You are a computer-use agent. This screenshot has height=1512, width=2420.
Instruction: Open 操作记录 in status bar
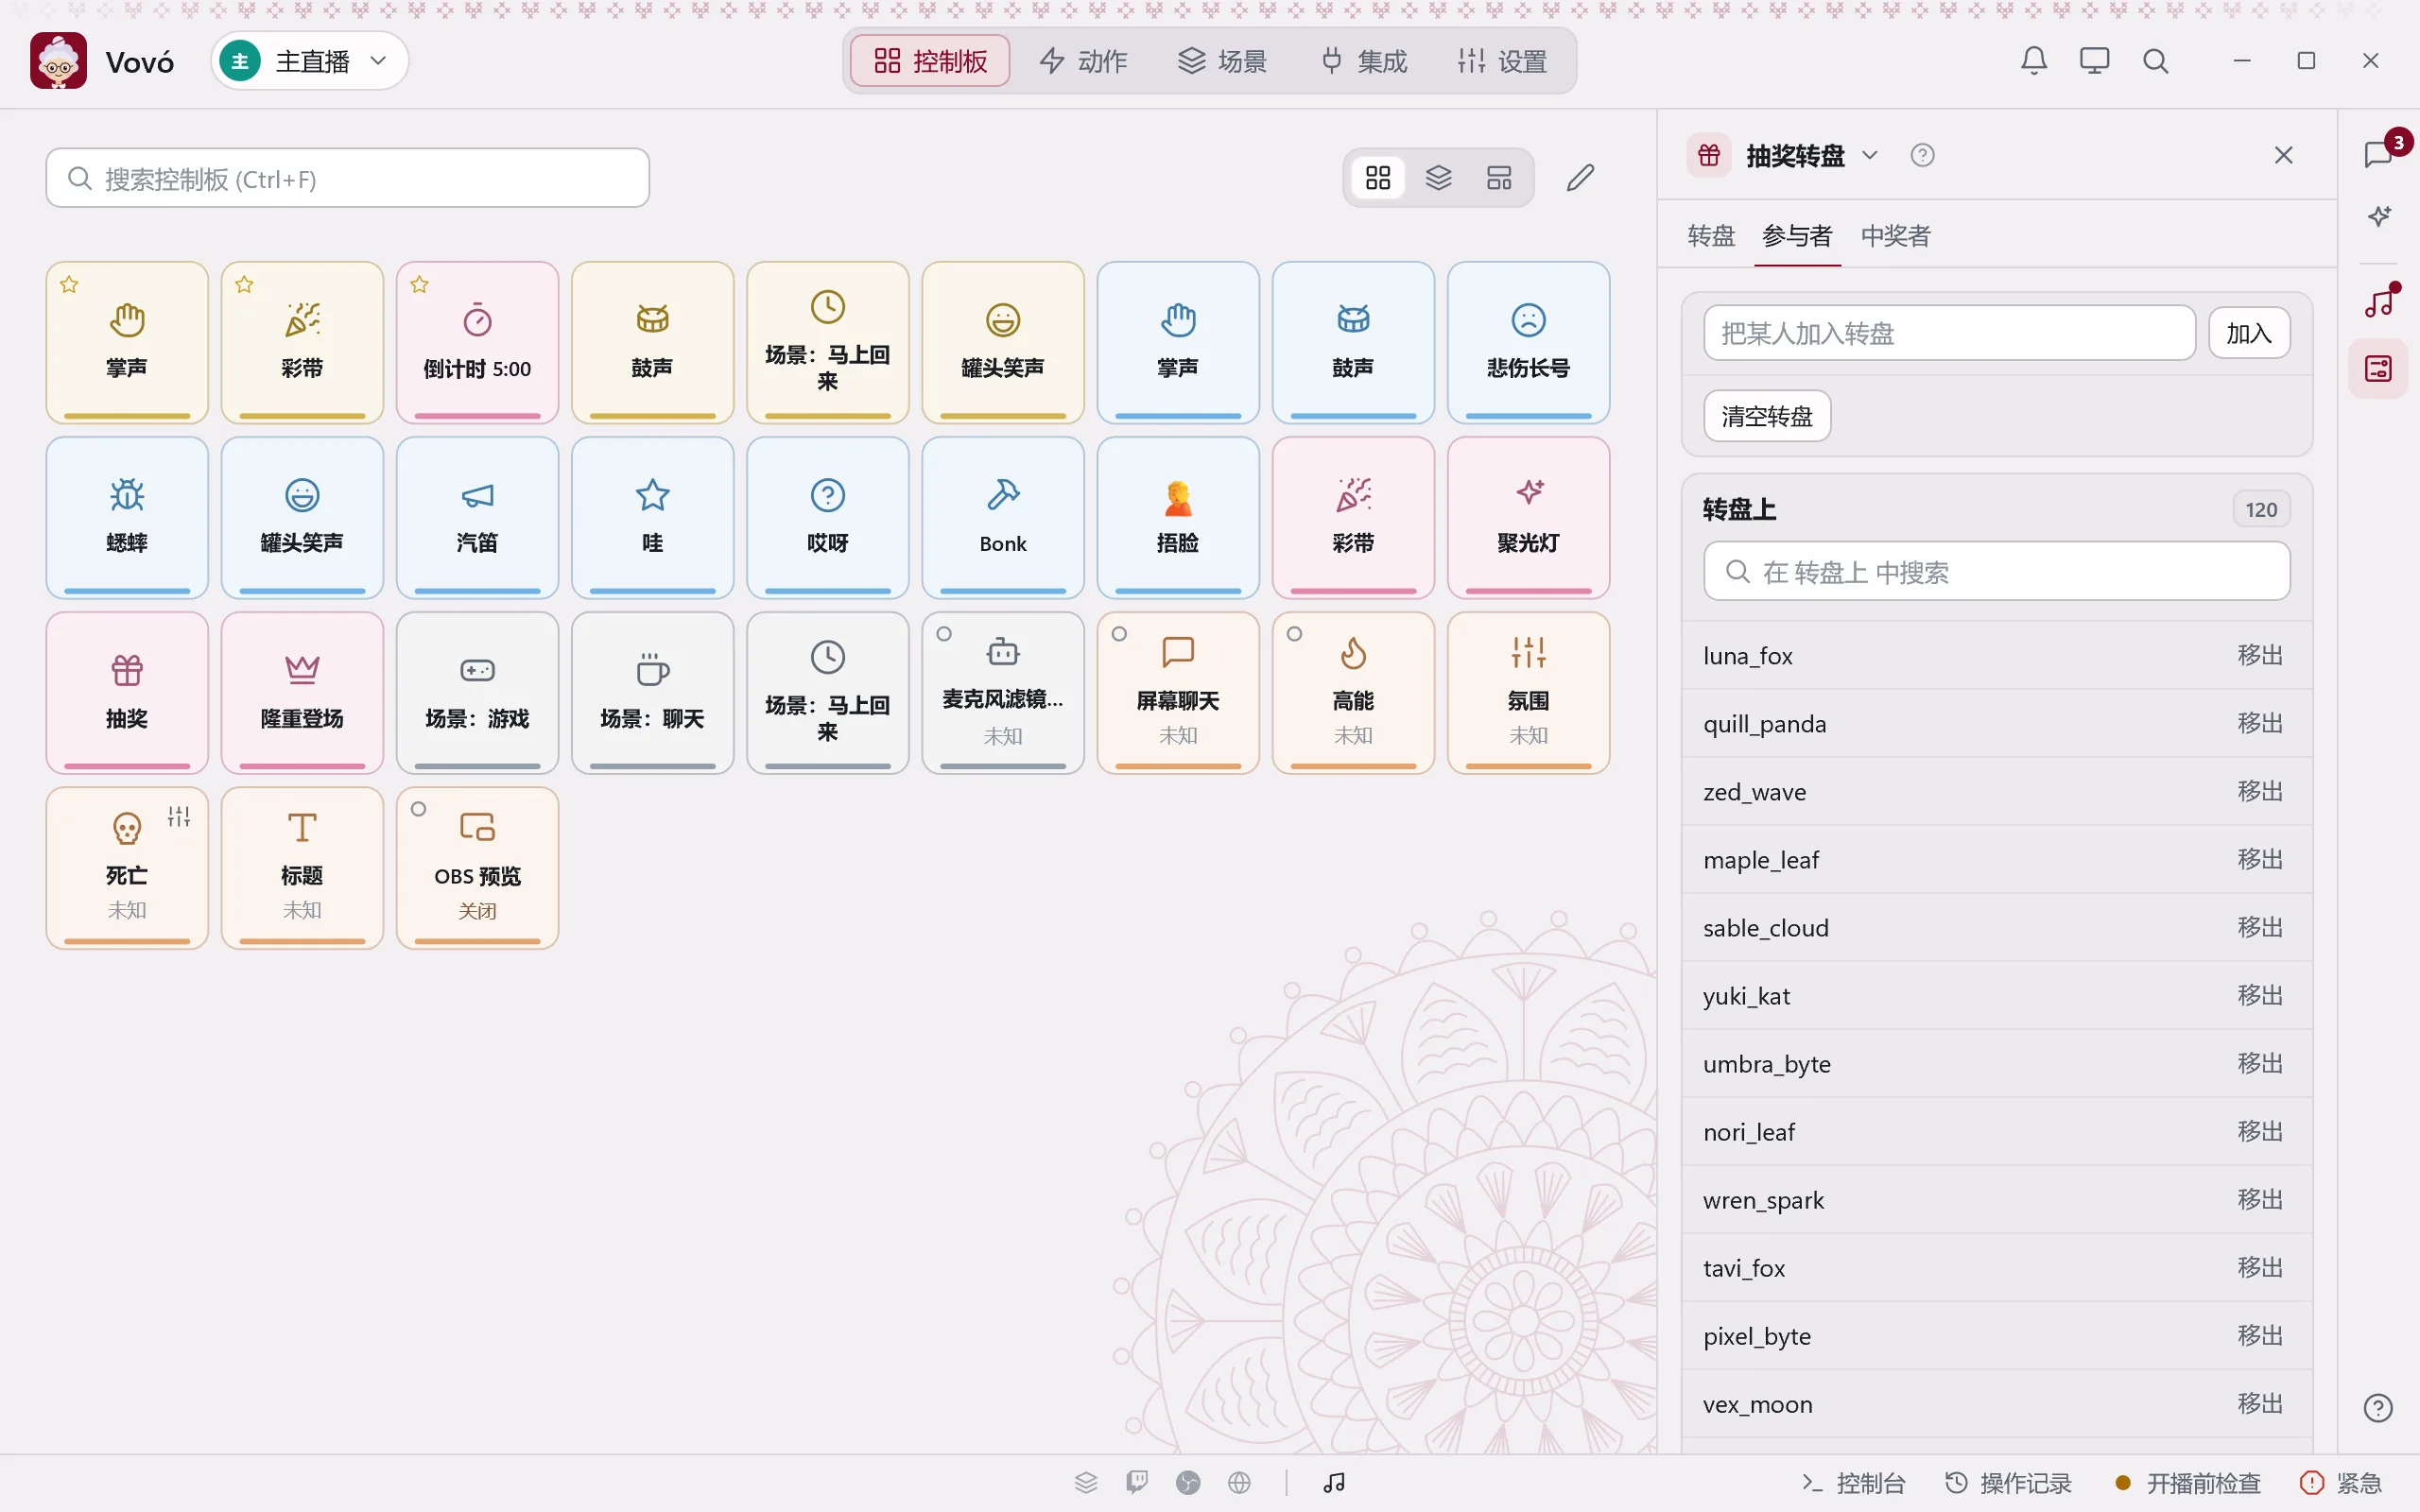click(x=2008, y=1482)
